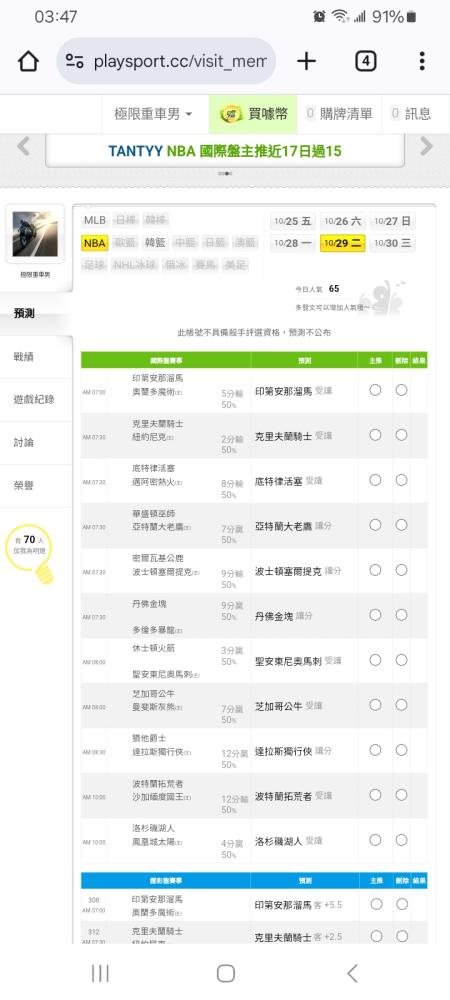450x1000 pixels.
Task: Select 主推 radio for 印第安那溜馬 first row
Action: tap(375, 390)
